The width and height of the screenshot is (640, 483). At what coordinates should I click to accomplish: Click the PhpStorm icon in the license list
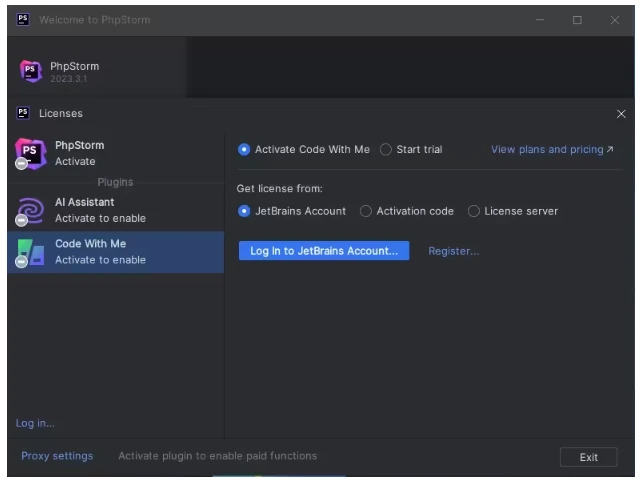coord(29,153)
